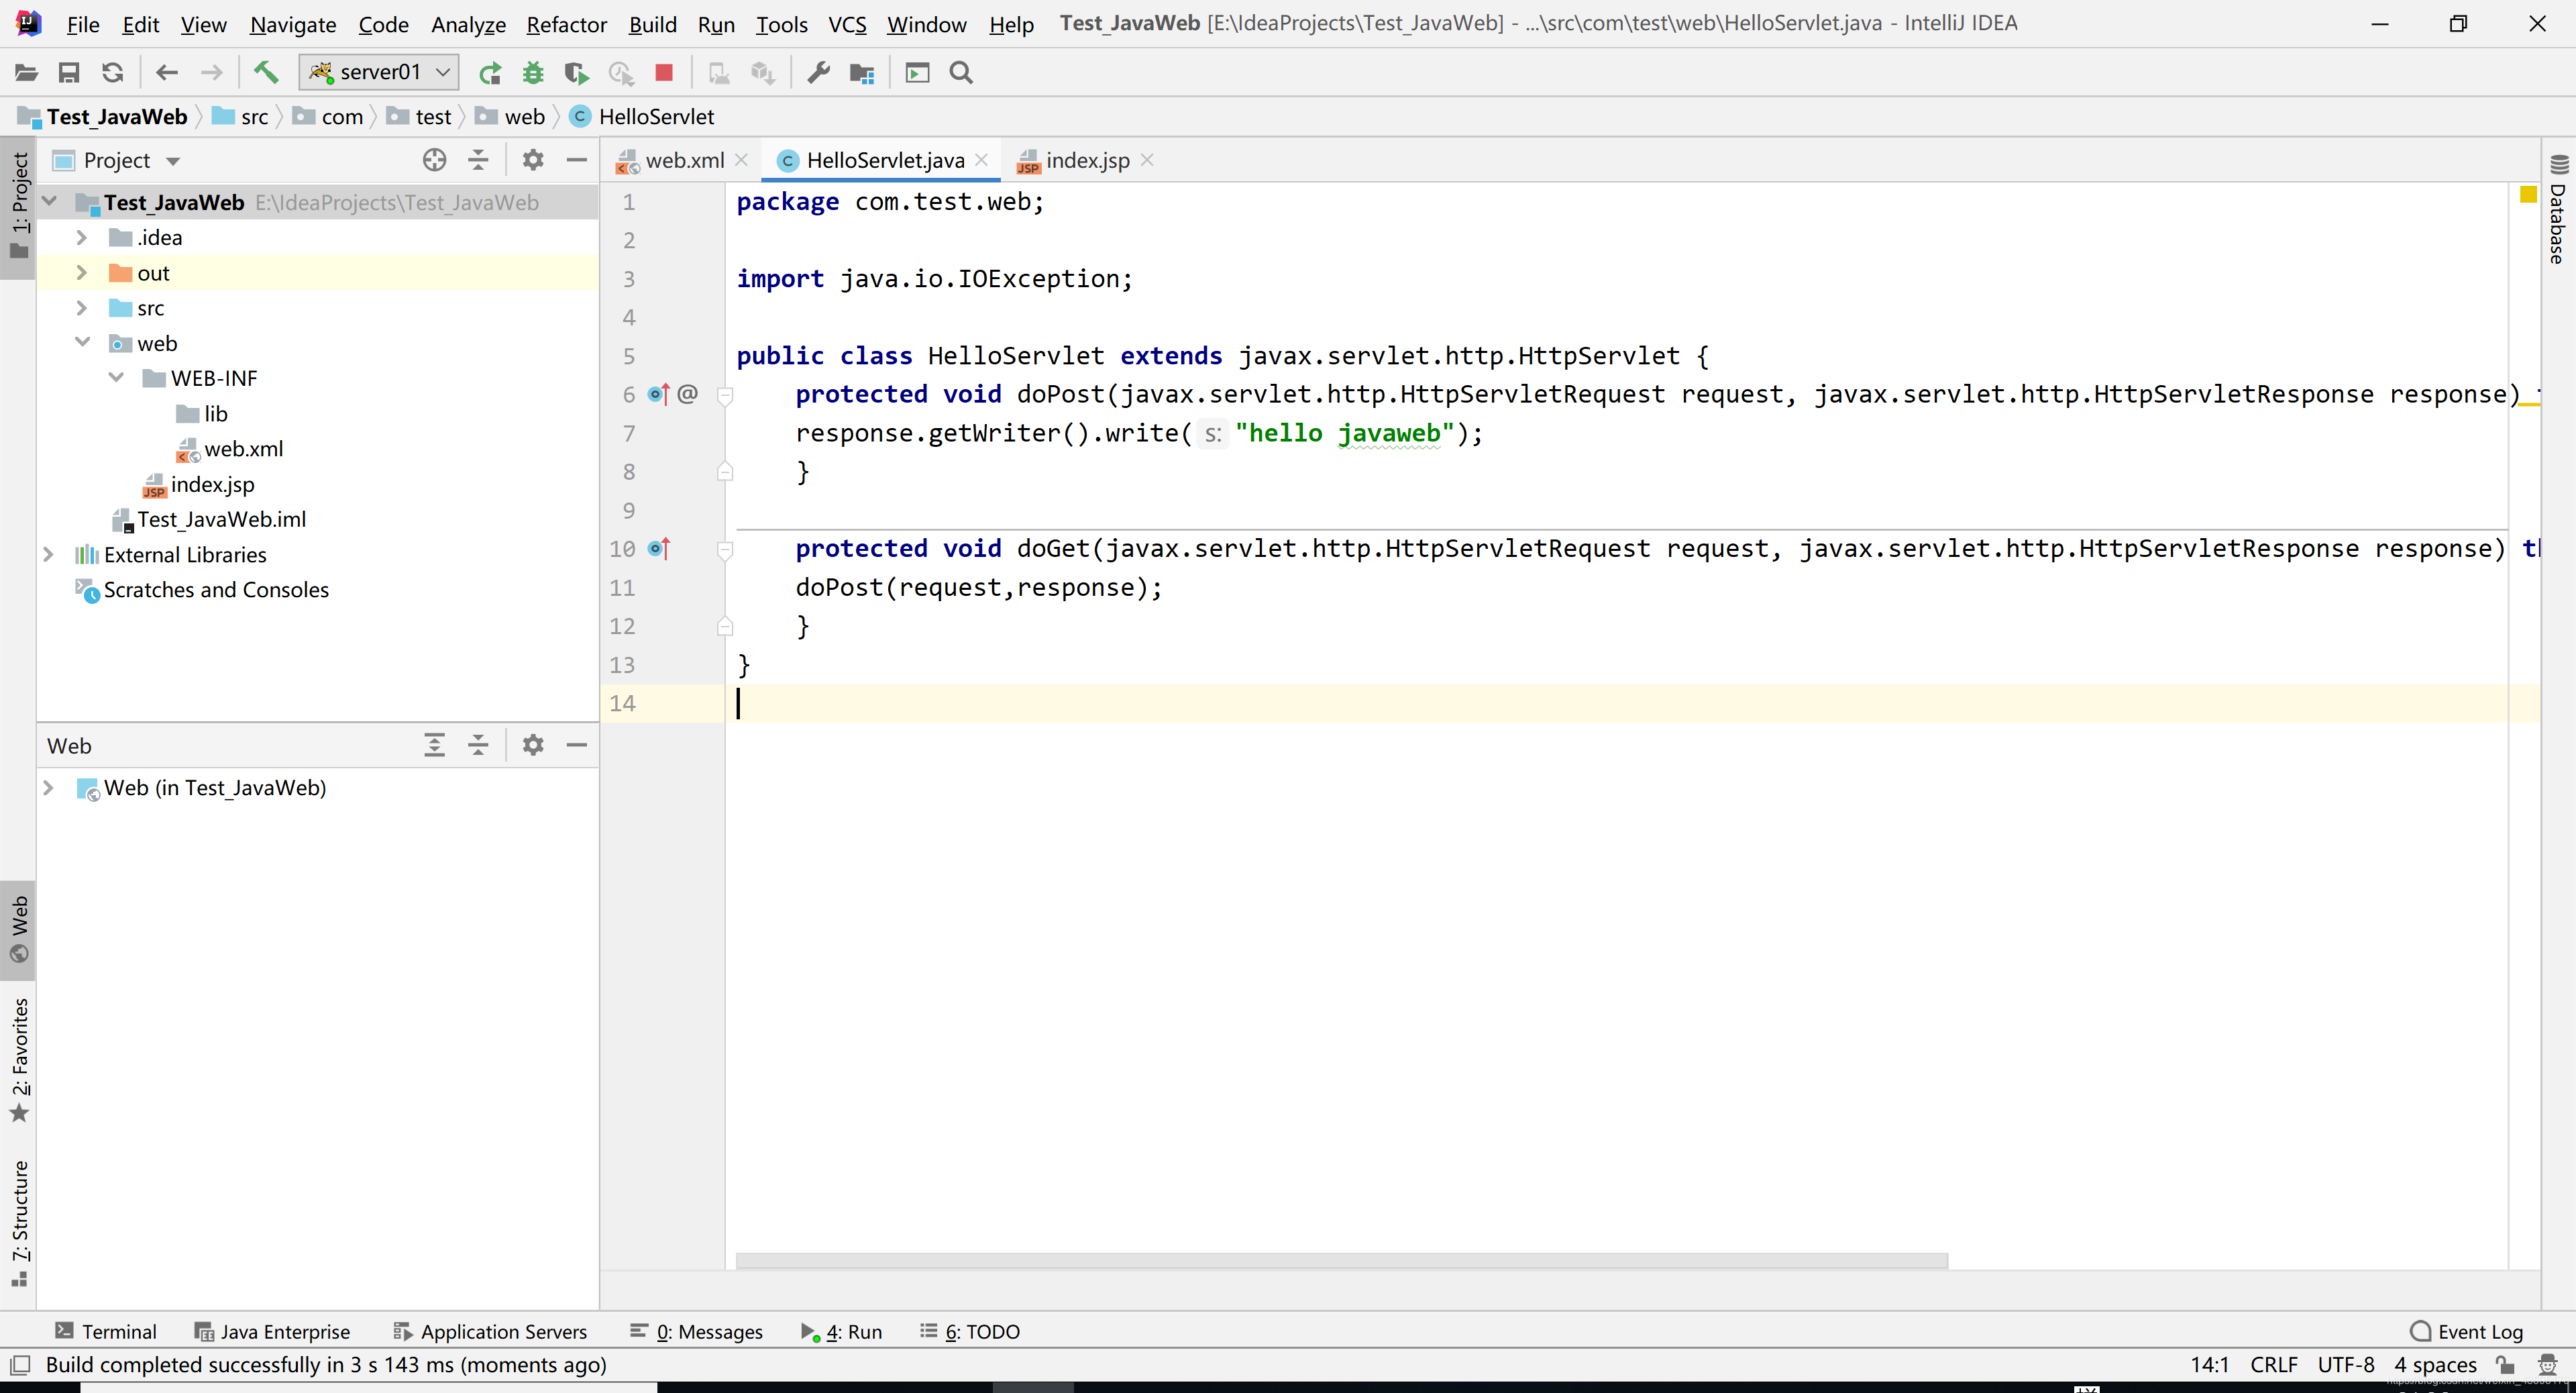The height and width of the screenshot is (1393, 2576).
Task: Open the 0: Messages tool window
Action: coord(697,1332)
